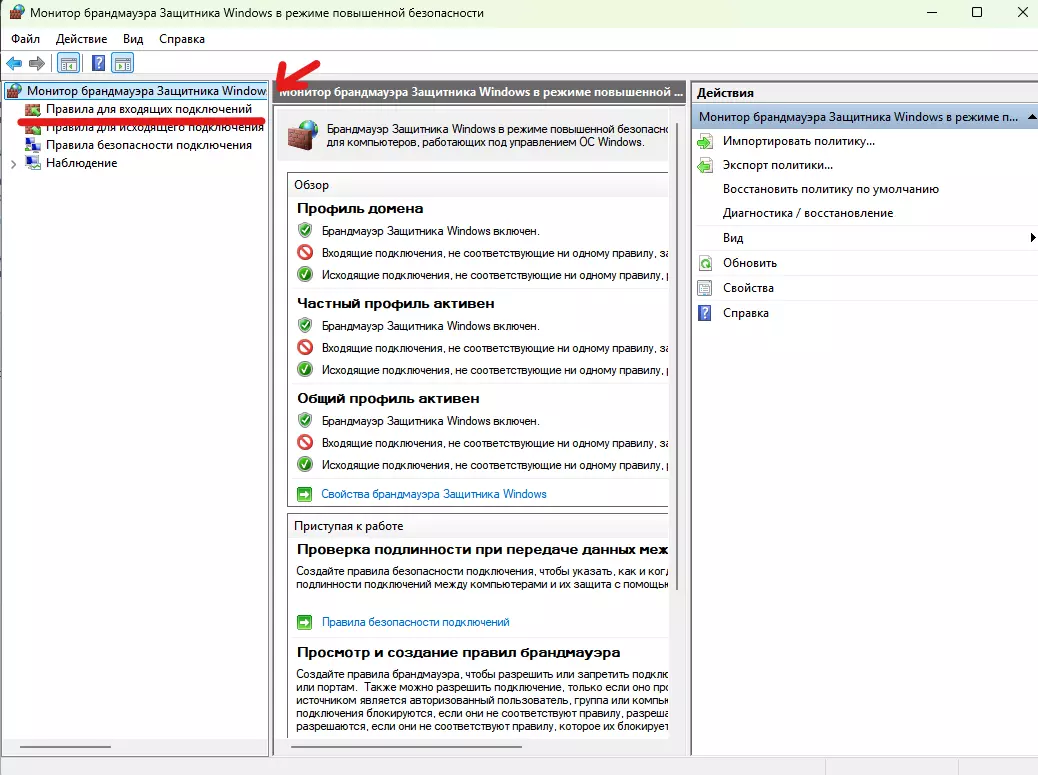Open the Вид submenu arrow in Actions
This screenshot has width=1038, height=775.
point(1032,238)
